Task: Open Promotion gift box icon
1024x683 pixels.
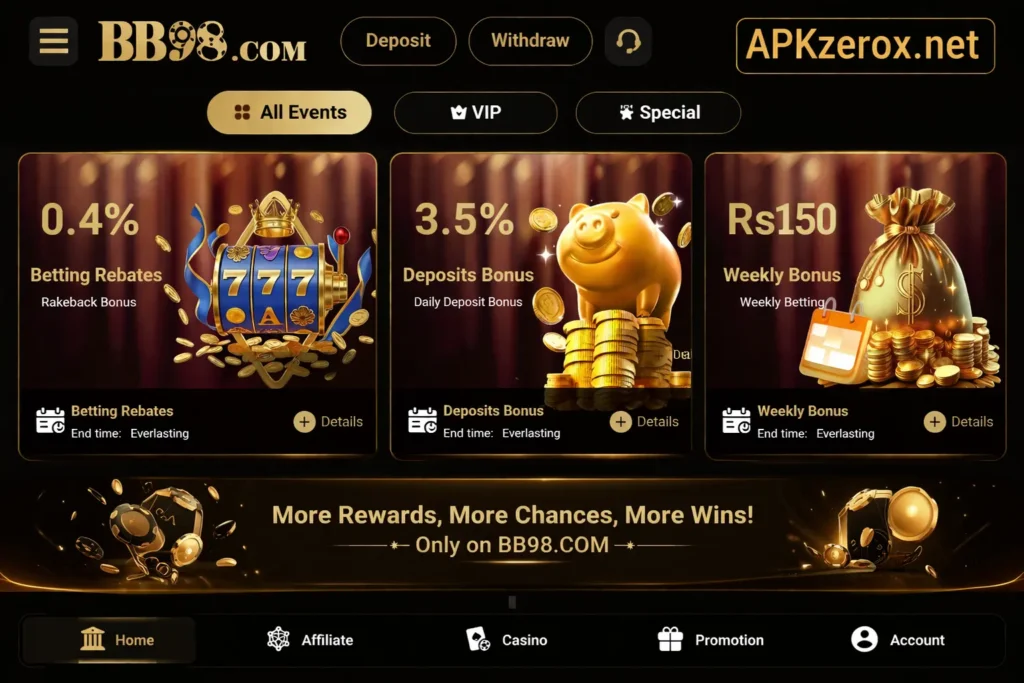Action: coord(670,639)
